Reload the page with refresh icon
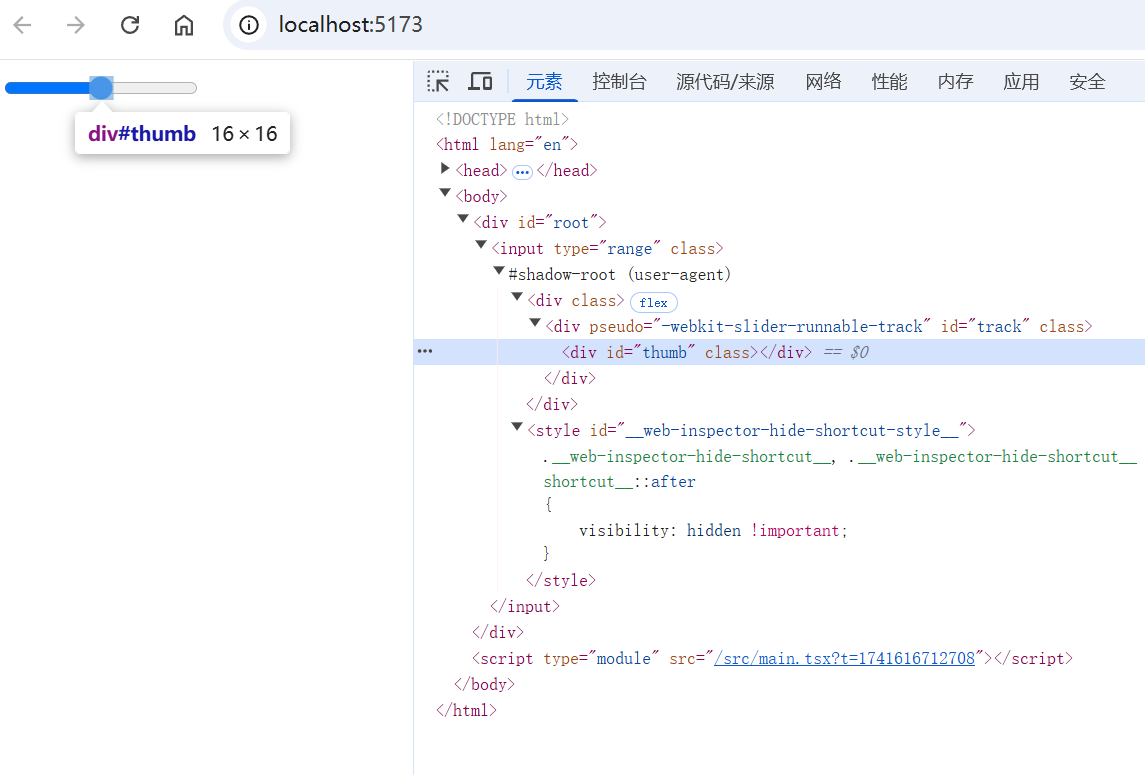Screen dimensions: 1145x775 point(130,25)
